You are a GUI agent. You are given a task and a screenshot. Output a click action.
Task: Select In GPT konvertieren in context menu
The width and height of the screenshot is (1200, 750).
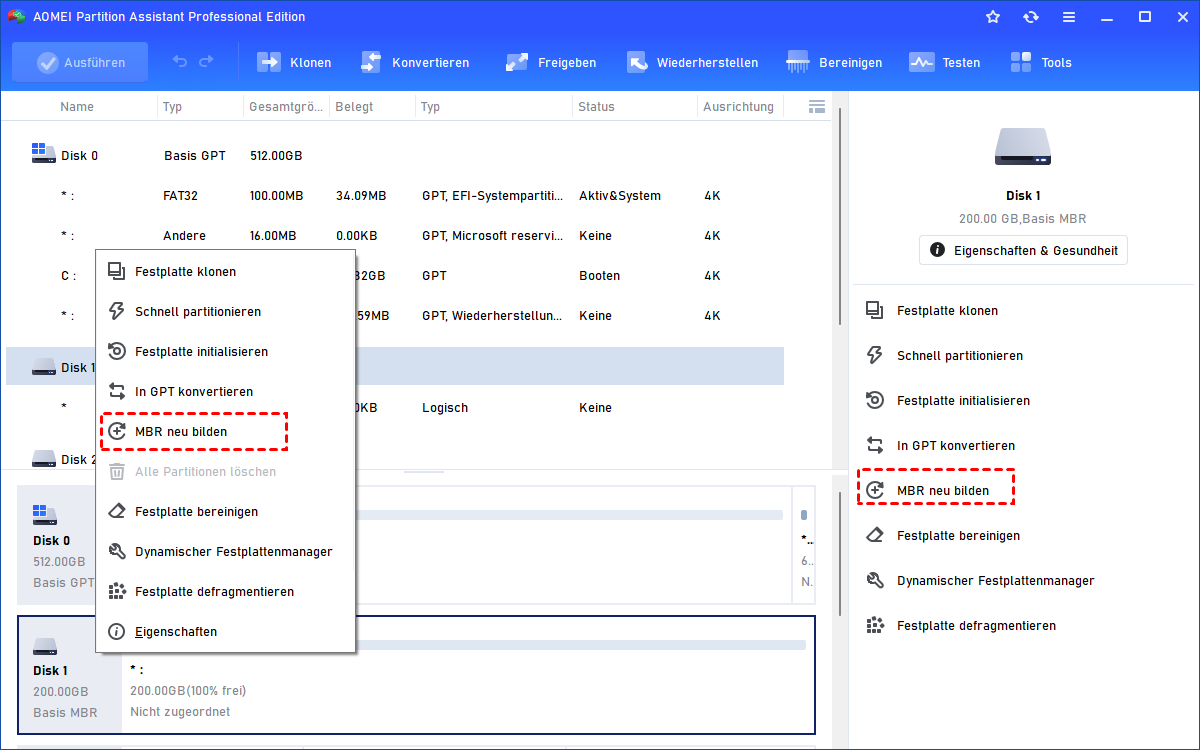click(225, 391)
